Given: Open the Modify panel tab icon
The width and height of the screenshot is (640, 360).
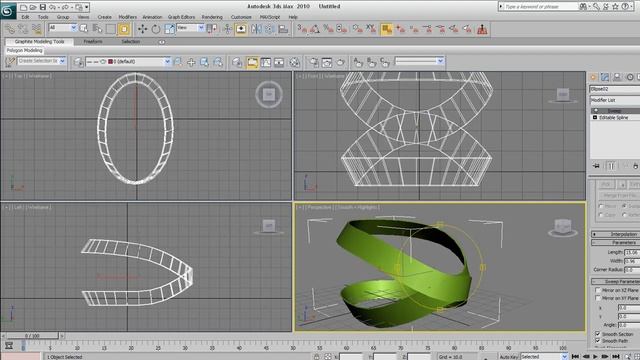Looking at the screenshot, I should coord(605,77).
